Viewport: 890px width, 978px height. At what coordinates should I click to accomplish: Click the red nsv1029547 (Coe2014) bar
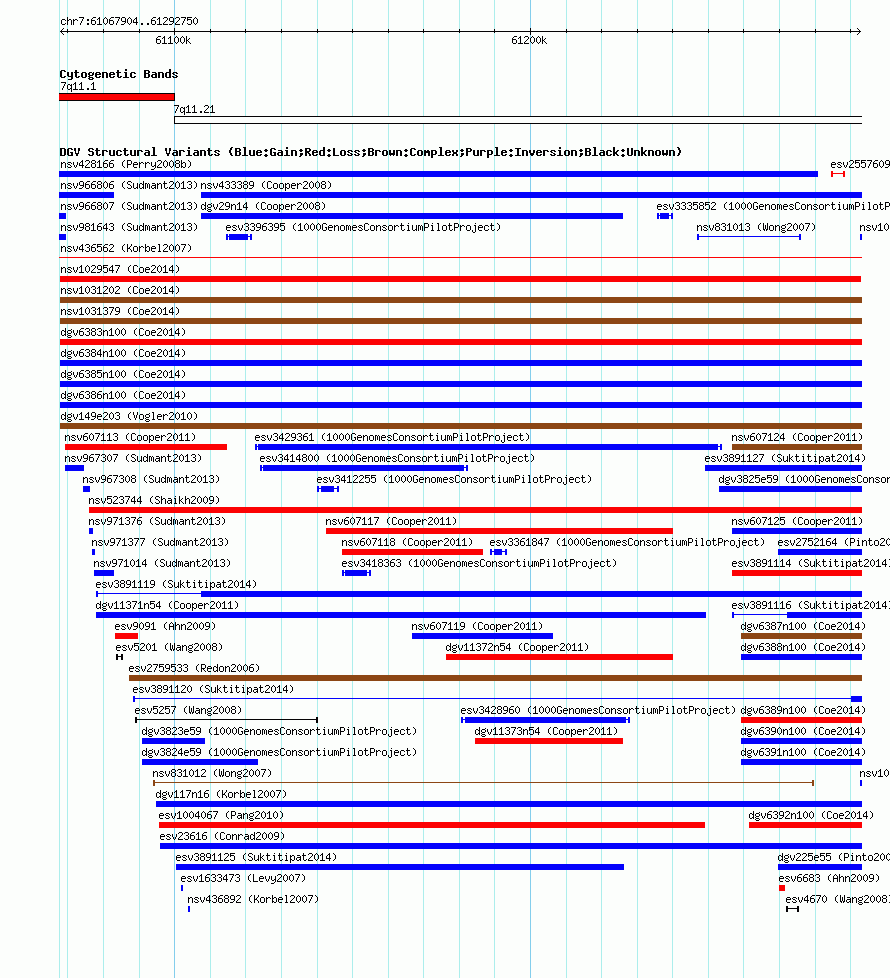tap(460, 279)
